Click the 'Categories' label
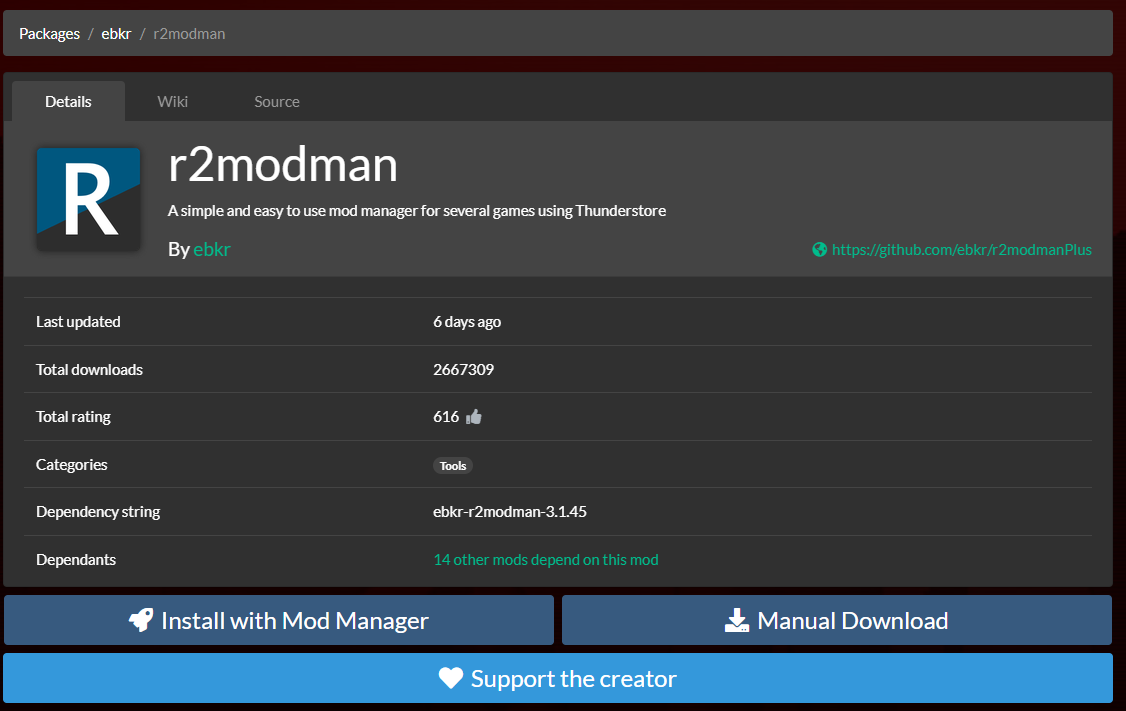 (72, 465)
